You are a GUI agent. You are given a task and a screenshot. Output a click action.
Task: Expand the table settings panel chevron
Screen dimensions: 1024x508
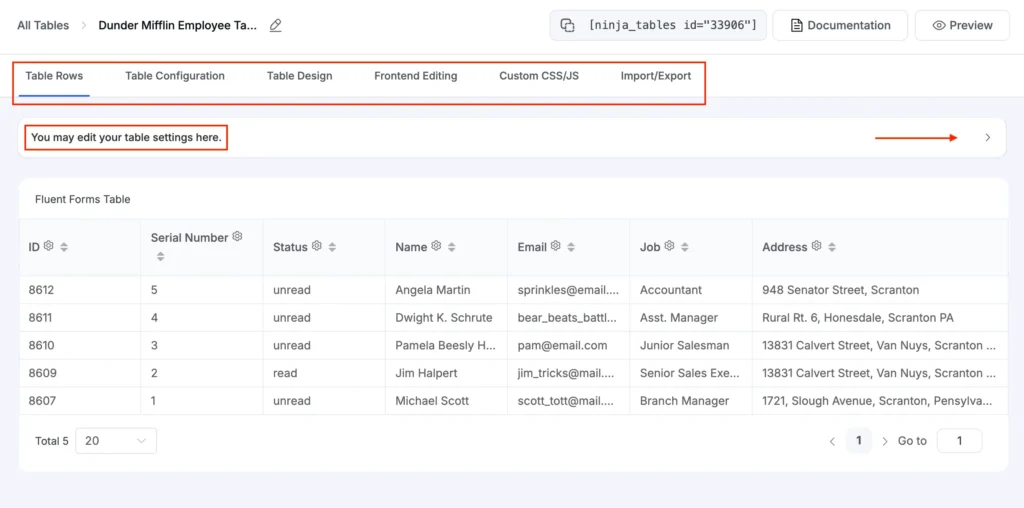pos(988,138)
